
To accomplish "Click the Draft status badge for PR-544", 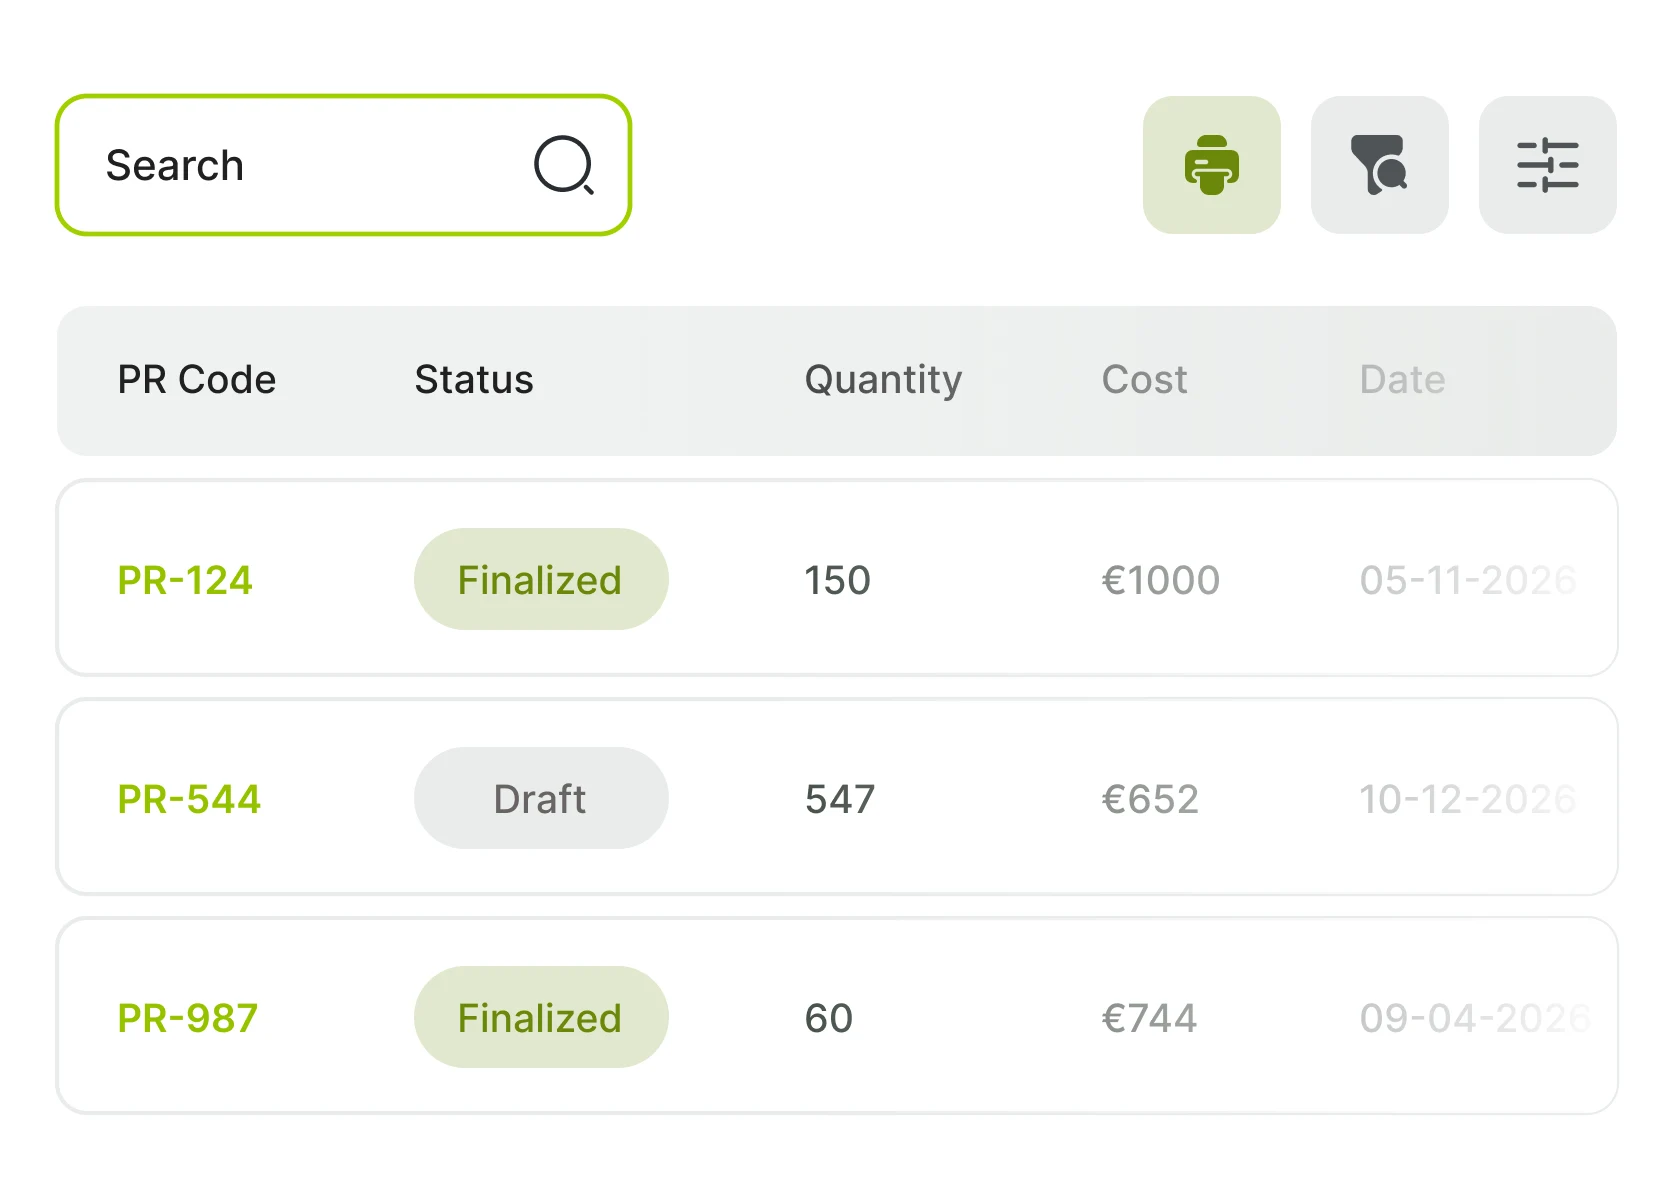I will pos(540,799).
